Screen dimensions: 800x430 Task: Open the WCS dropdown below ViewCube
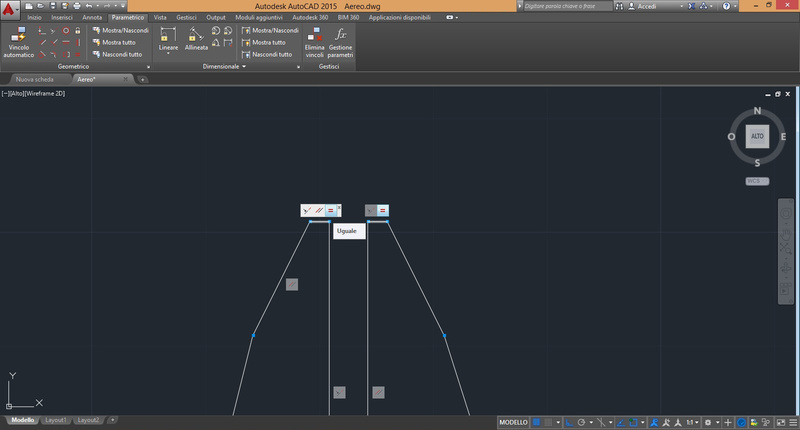[x=757, y=181]
